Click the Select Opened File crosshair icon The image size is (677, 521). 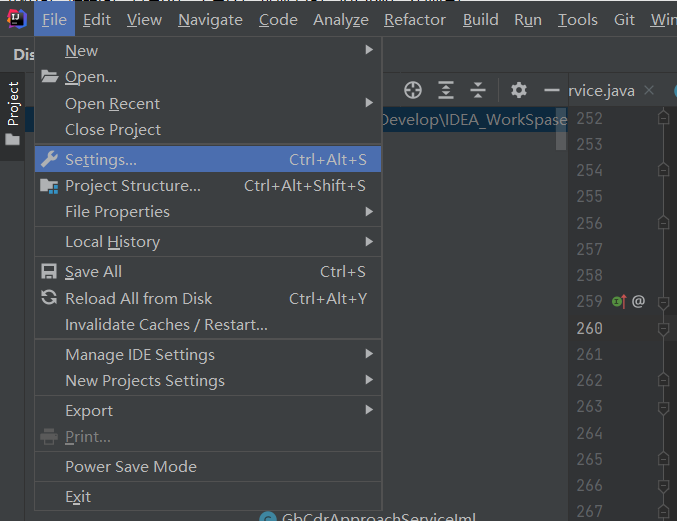click(413, 90)
